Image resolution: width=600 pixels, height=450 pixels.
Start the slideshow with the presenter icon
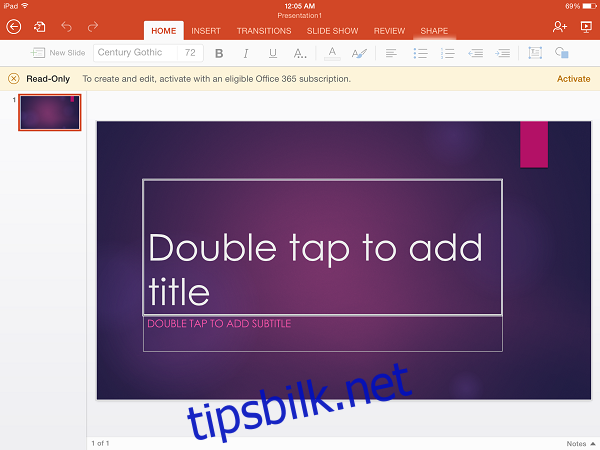tap(586, 27)
